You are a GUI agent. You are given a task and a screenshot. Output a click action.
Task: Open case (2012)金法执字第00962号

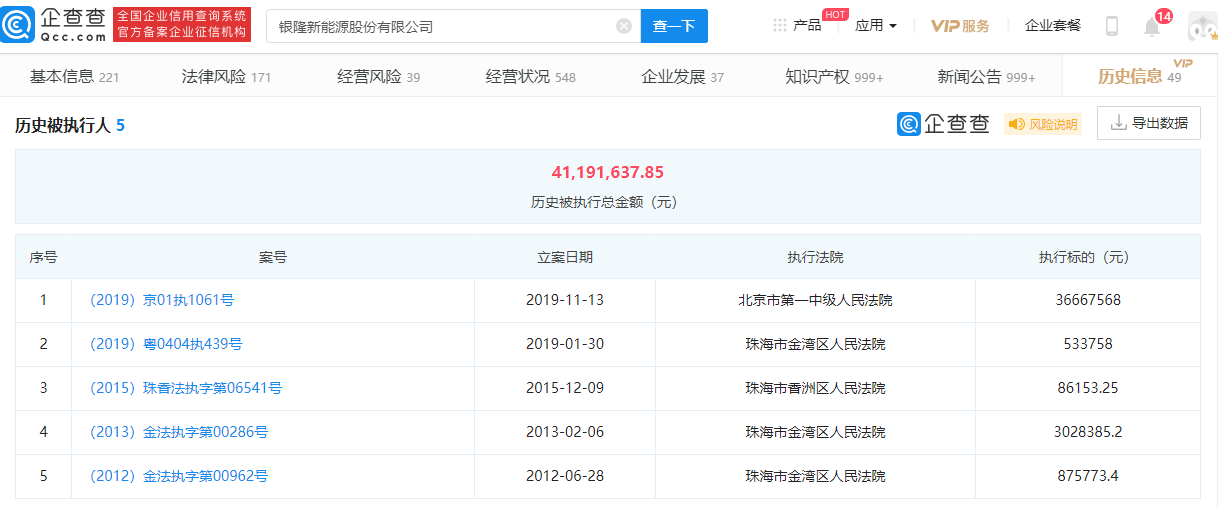(178, 476)
